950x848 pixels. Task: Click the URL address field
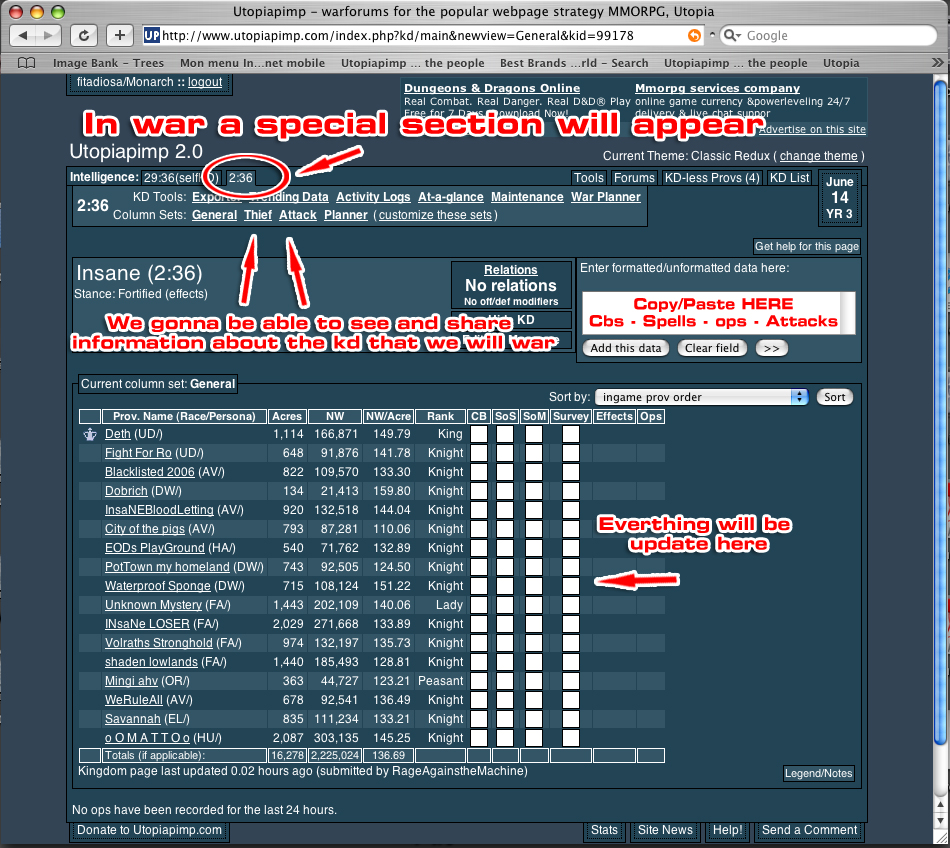[x=424, y=36]
